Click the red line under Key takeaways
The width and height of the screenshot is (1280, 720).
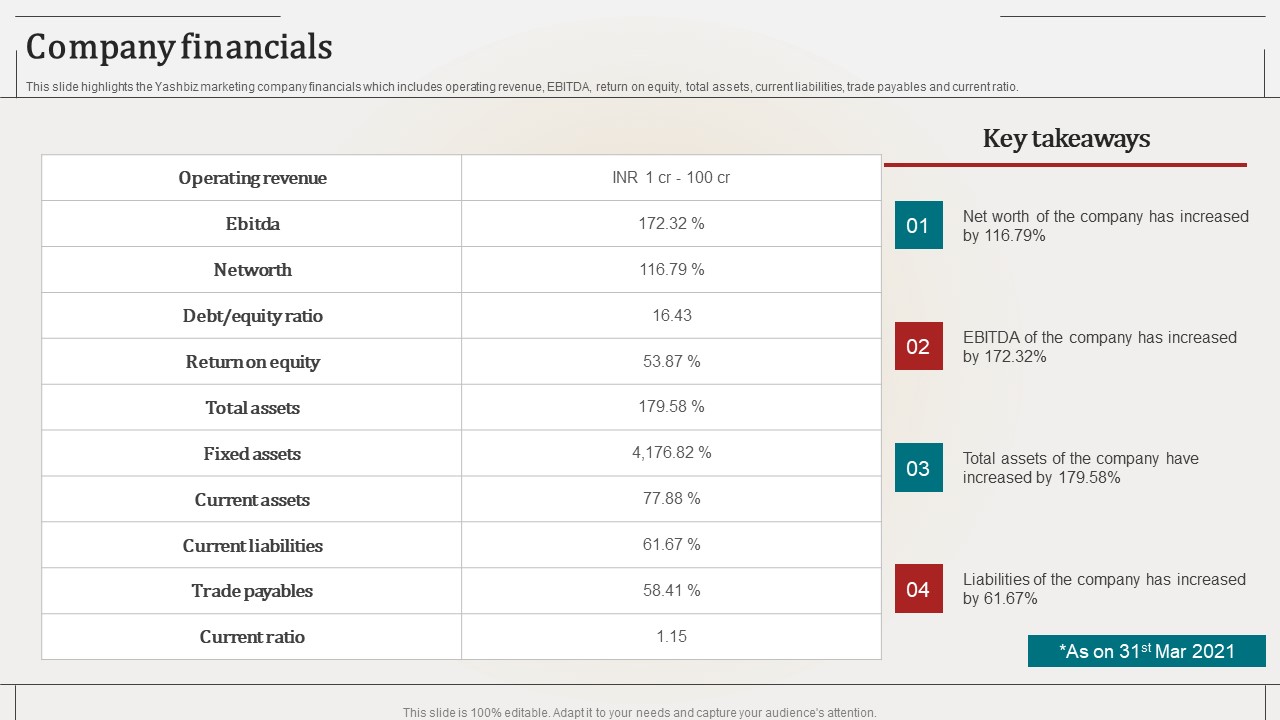point(1065,164)
